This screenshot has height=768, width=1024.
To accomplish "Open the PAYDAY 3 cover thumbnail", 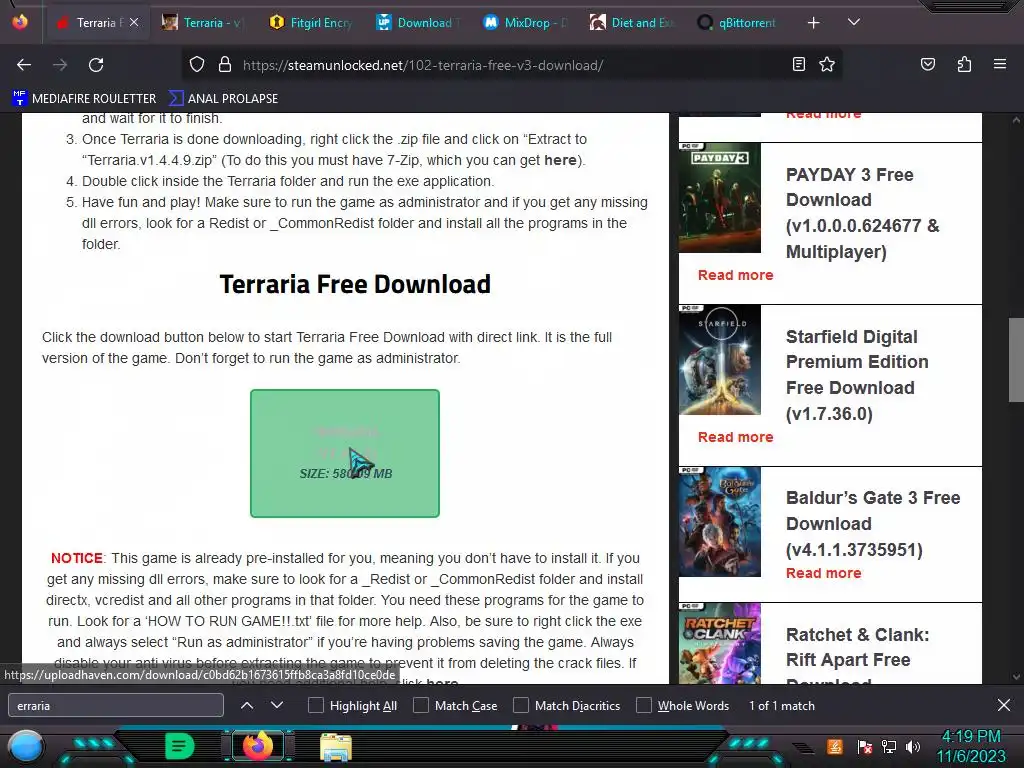I will pyautogui.click(x=720, y=198).
